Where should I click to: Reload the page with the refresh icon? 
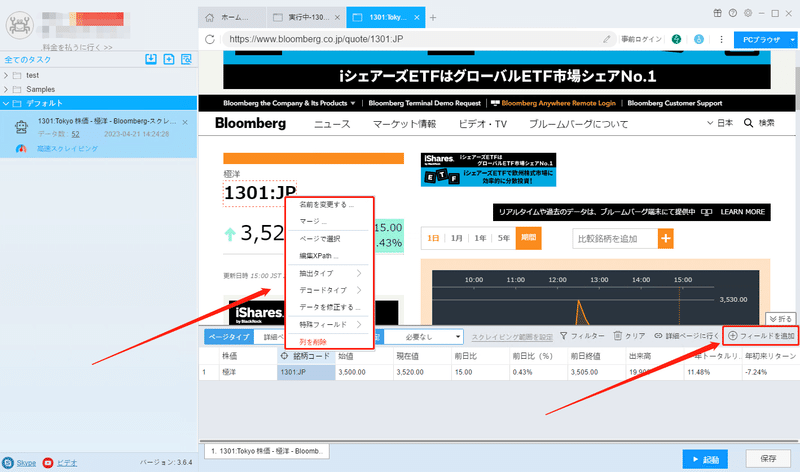[x=210, y=39]
